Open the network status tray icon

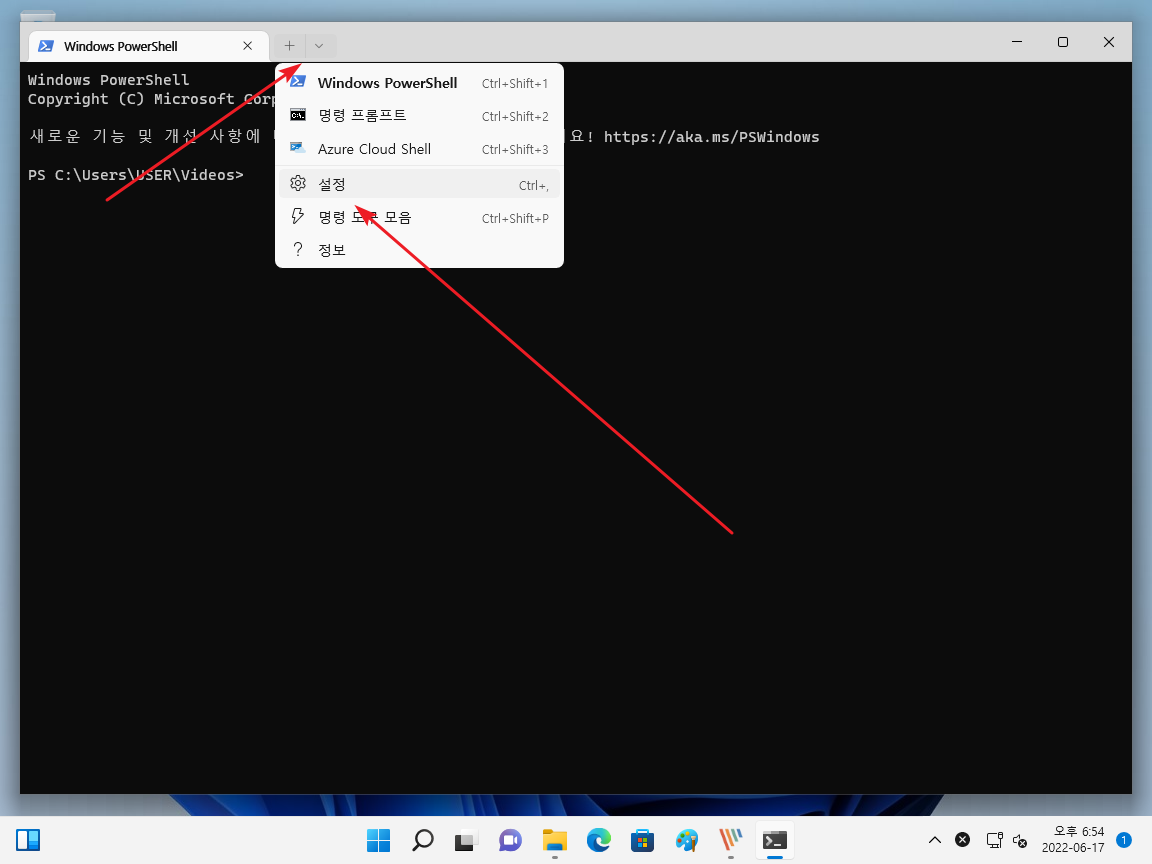pyautogui.click(x=994, y=840)
